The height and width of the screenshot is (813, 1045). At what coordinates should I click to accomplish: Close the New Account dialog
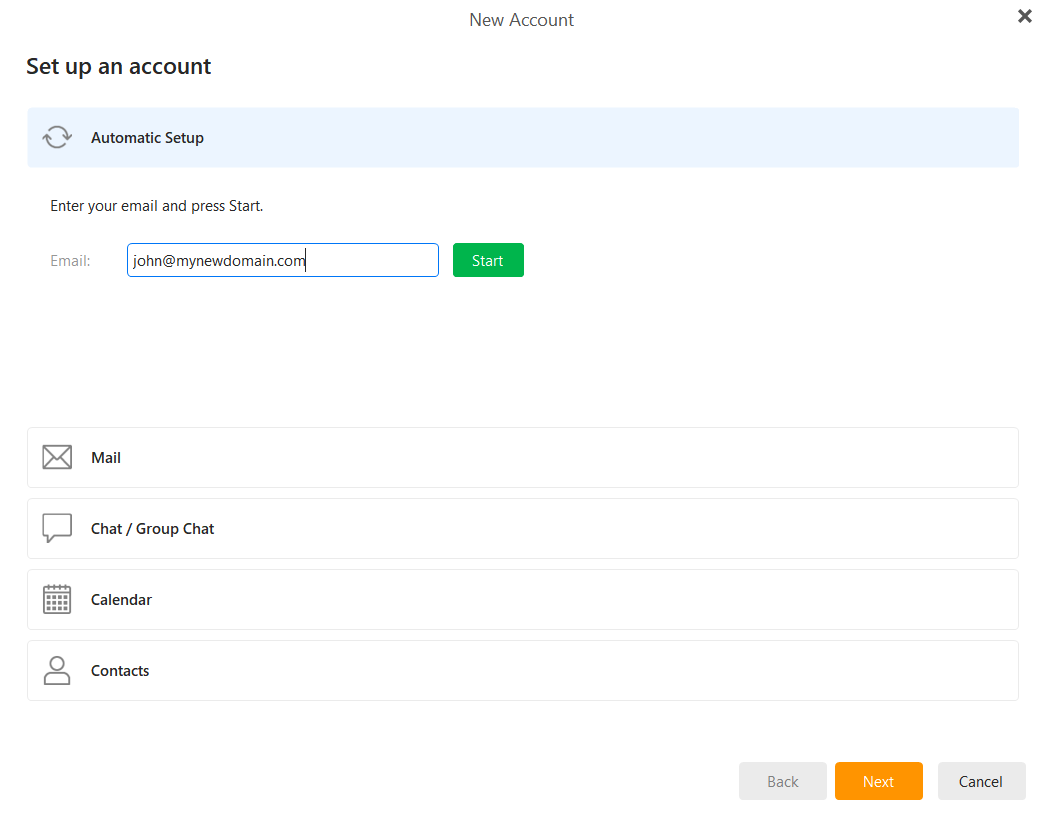pos(1024,16)
